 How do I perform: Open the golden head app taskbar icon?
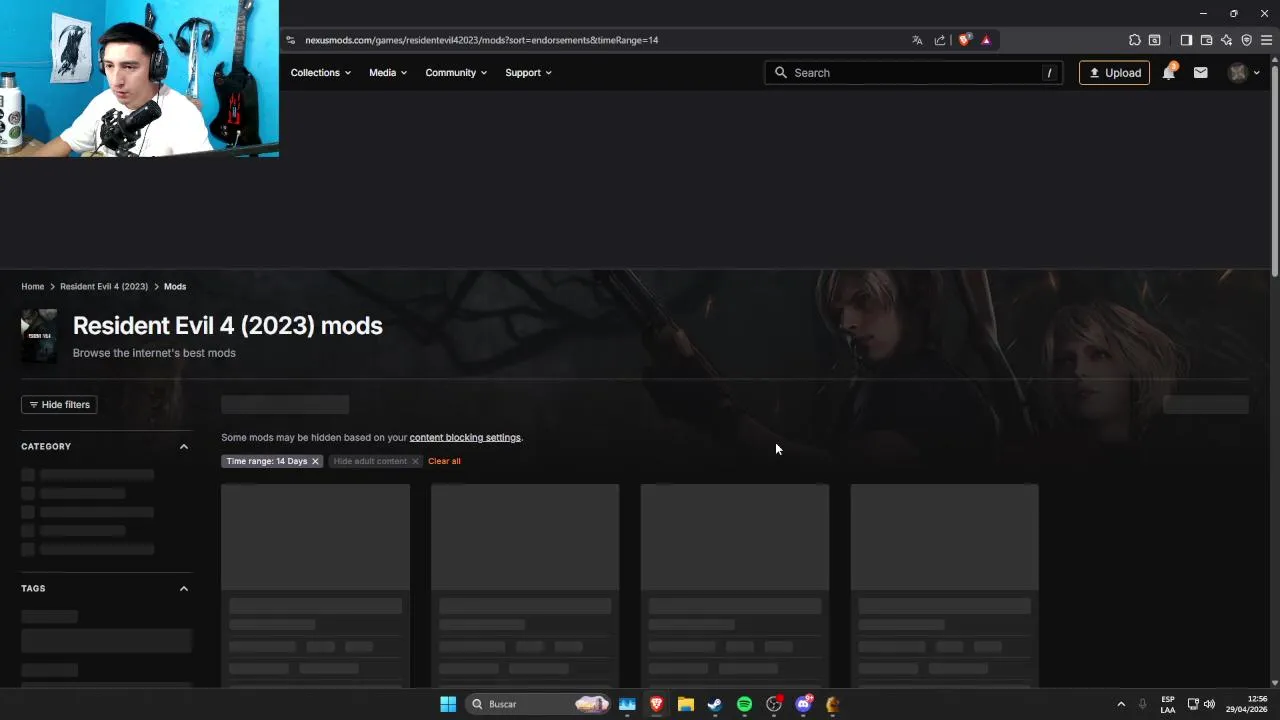click(x=832, y=704)
